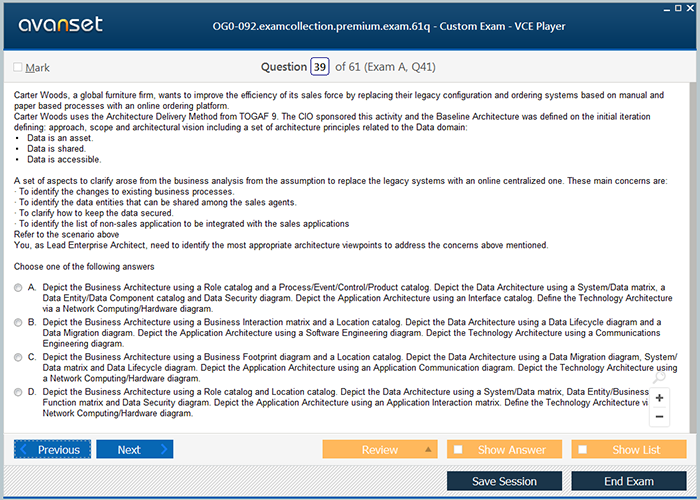Click the zoom out minus icon

tap(659, 417)
